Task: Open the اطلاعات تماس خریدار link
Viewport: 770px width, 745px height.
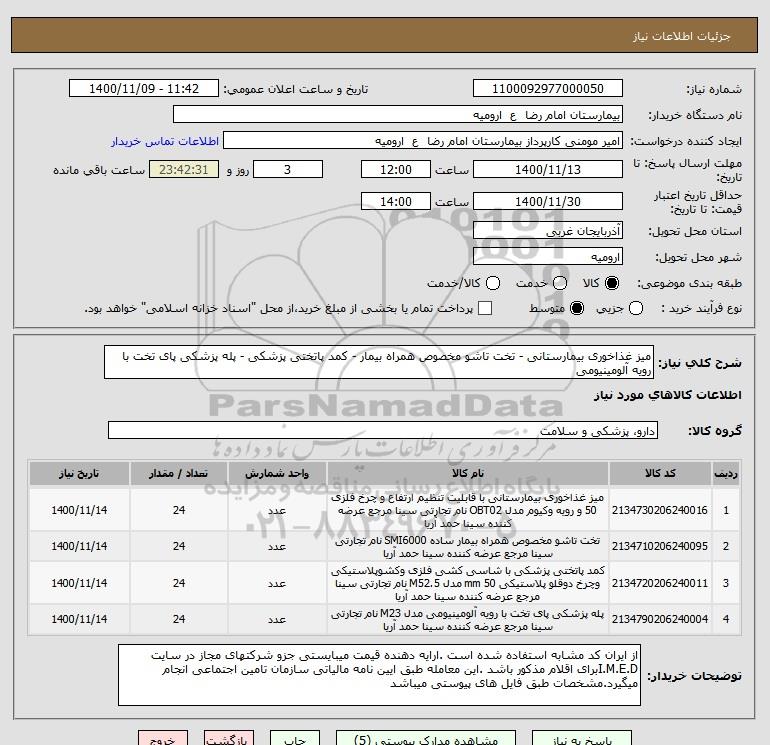Action: tap(165, 141)
